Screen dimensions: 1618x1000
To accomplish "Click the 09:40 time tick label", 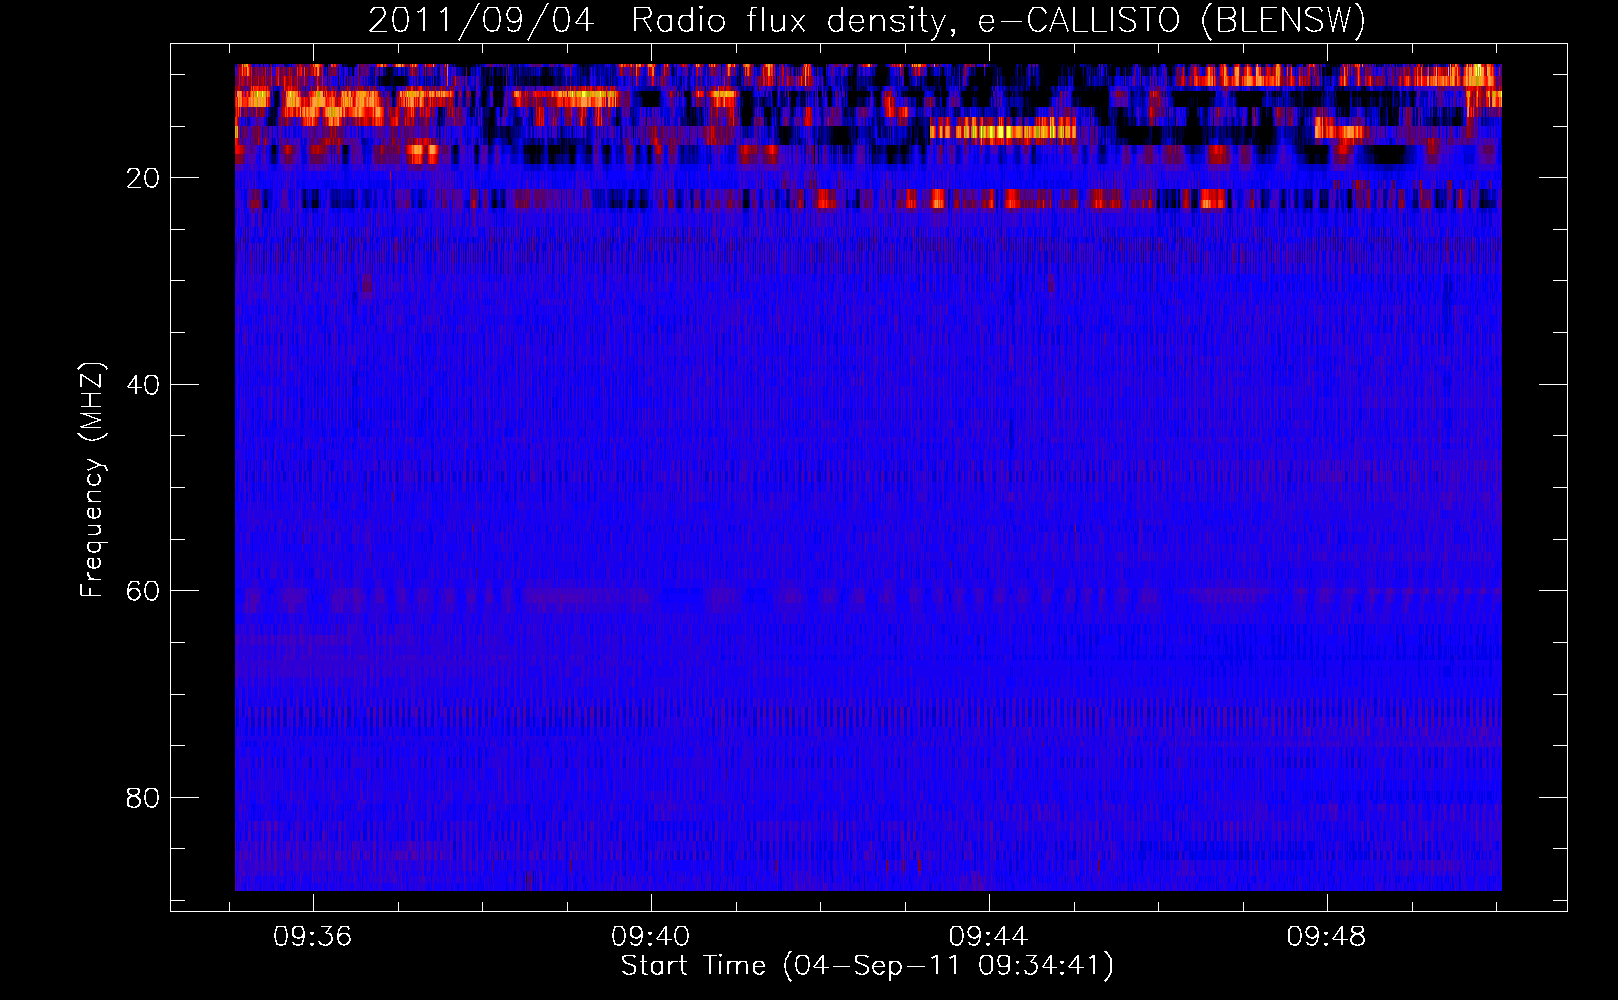I will coord(650,937).
